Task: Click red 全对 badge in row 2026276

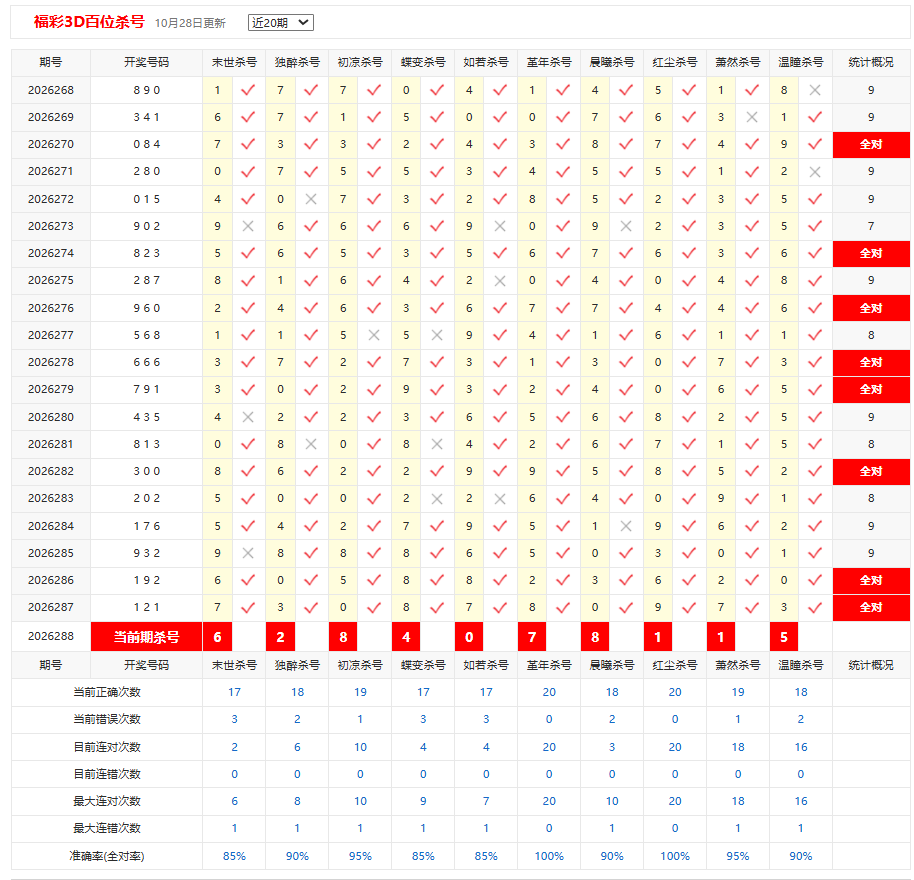Action: point(871,308)
